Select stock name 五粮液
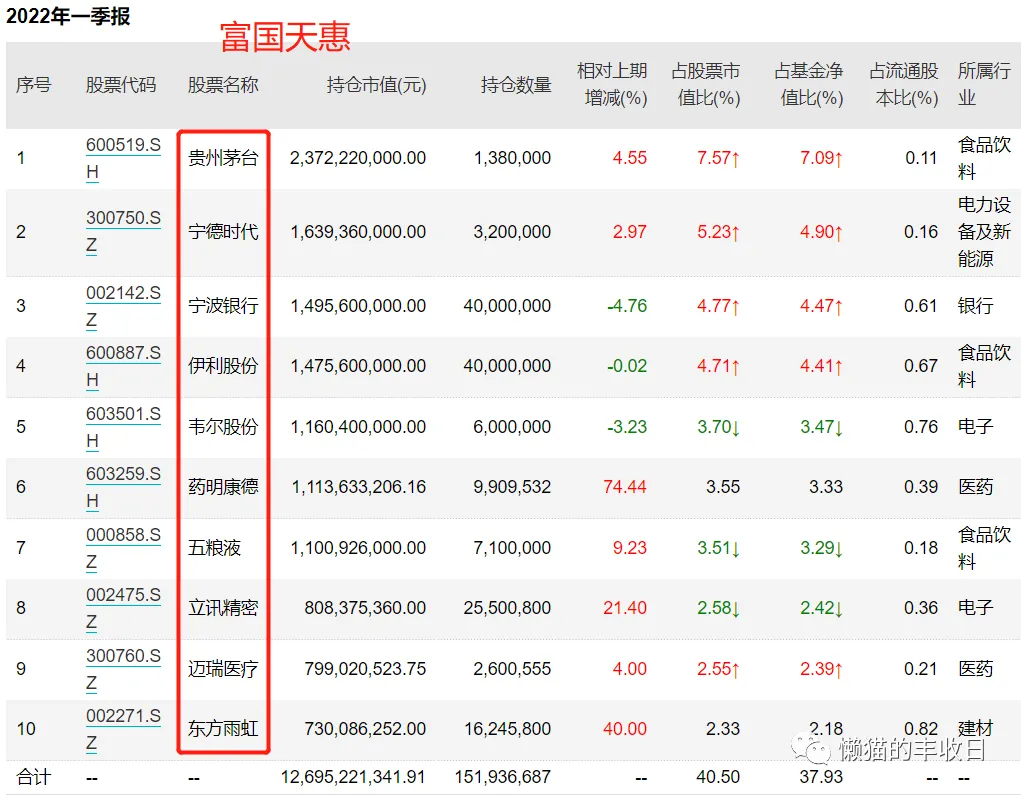Viewport: 1021px width, 795px height. pyautogui.click(x=214, y=548)
